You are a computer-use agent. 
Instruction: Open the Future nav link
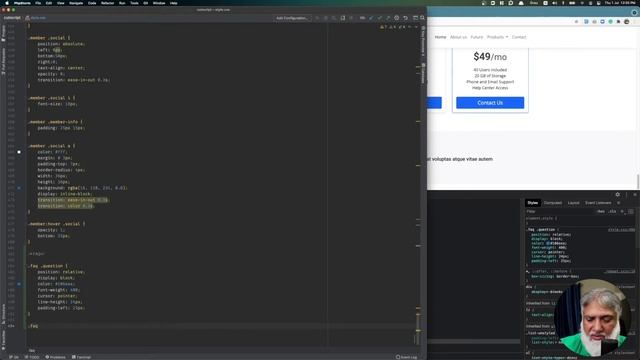(x=476, y=37)
